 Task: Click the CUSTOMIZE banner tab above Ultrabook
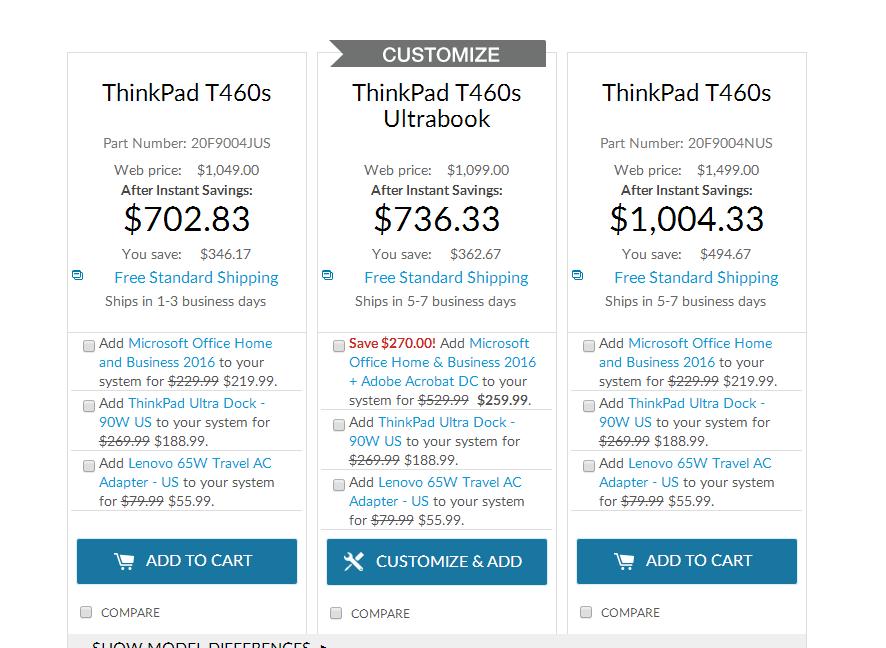click(440, 54)
